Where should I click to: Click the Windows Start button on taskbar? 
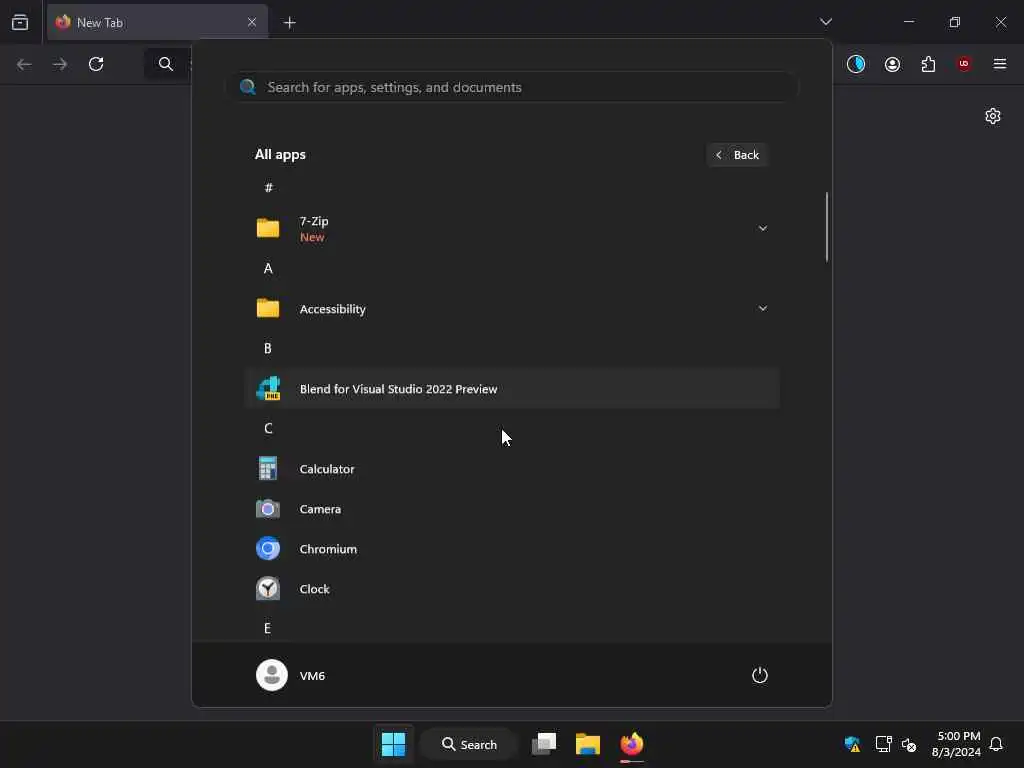point(393,744)
